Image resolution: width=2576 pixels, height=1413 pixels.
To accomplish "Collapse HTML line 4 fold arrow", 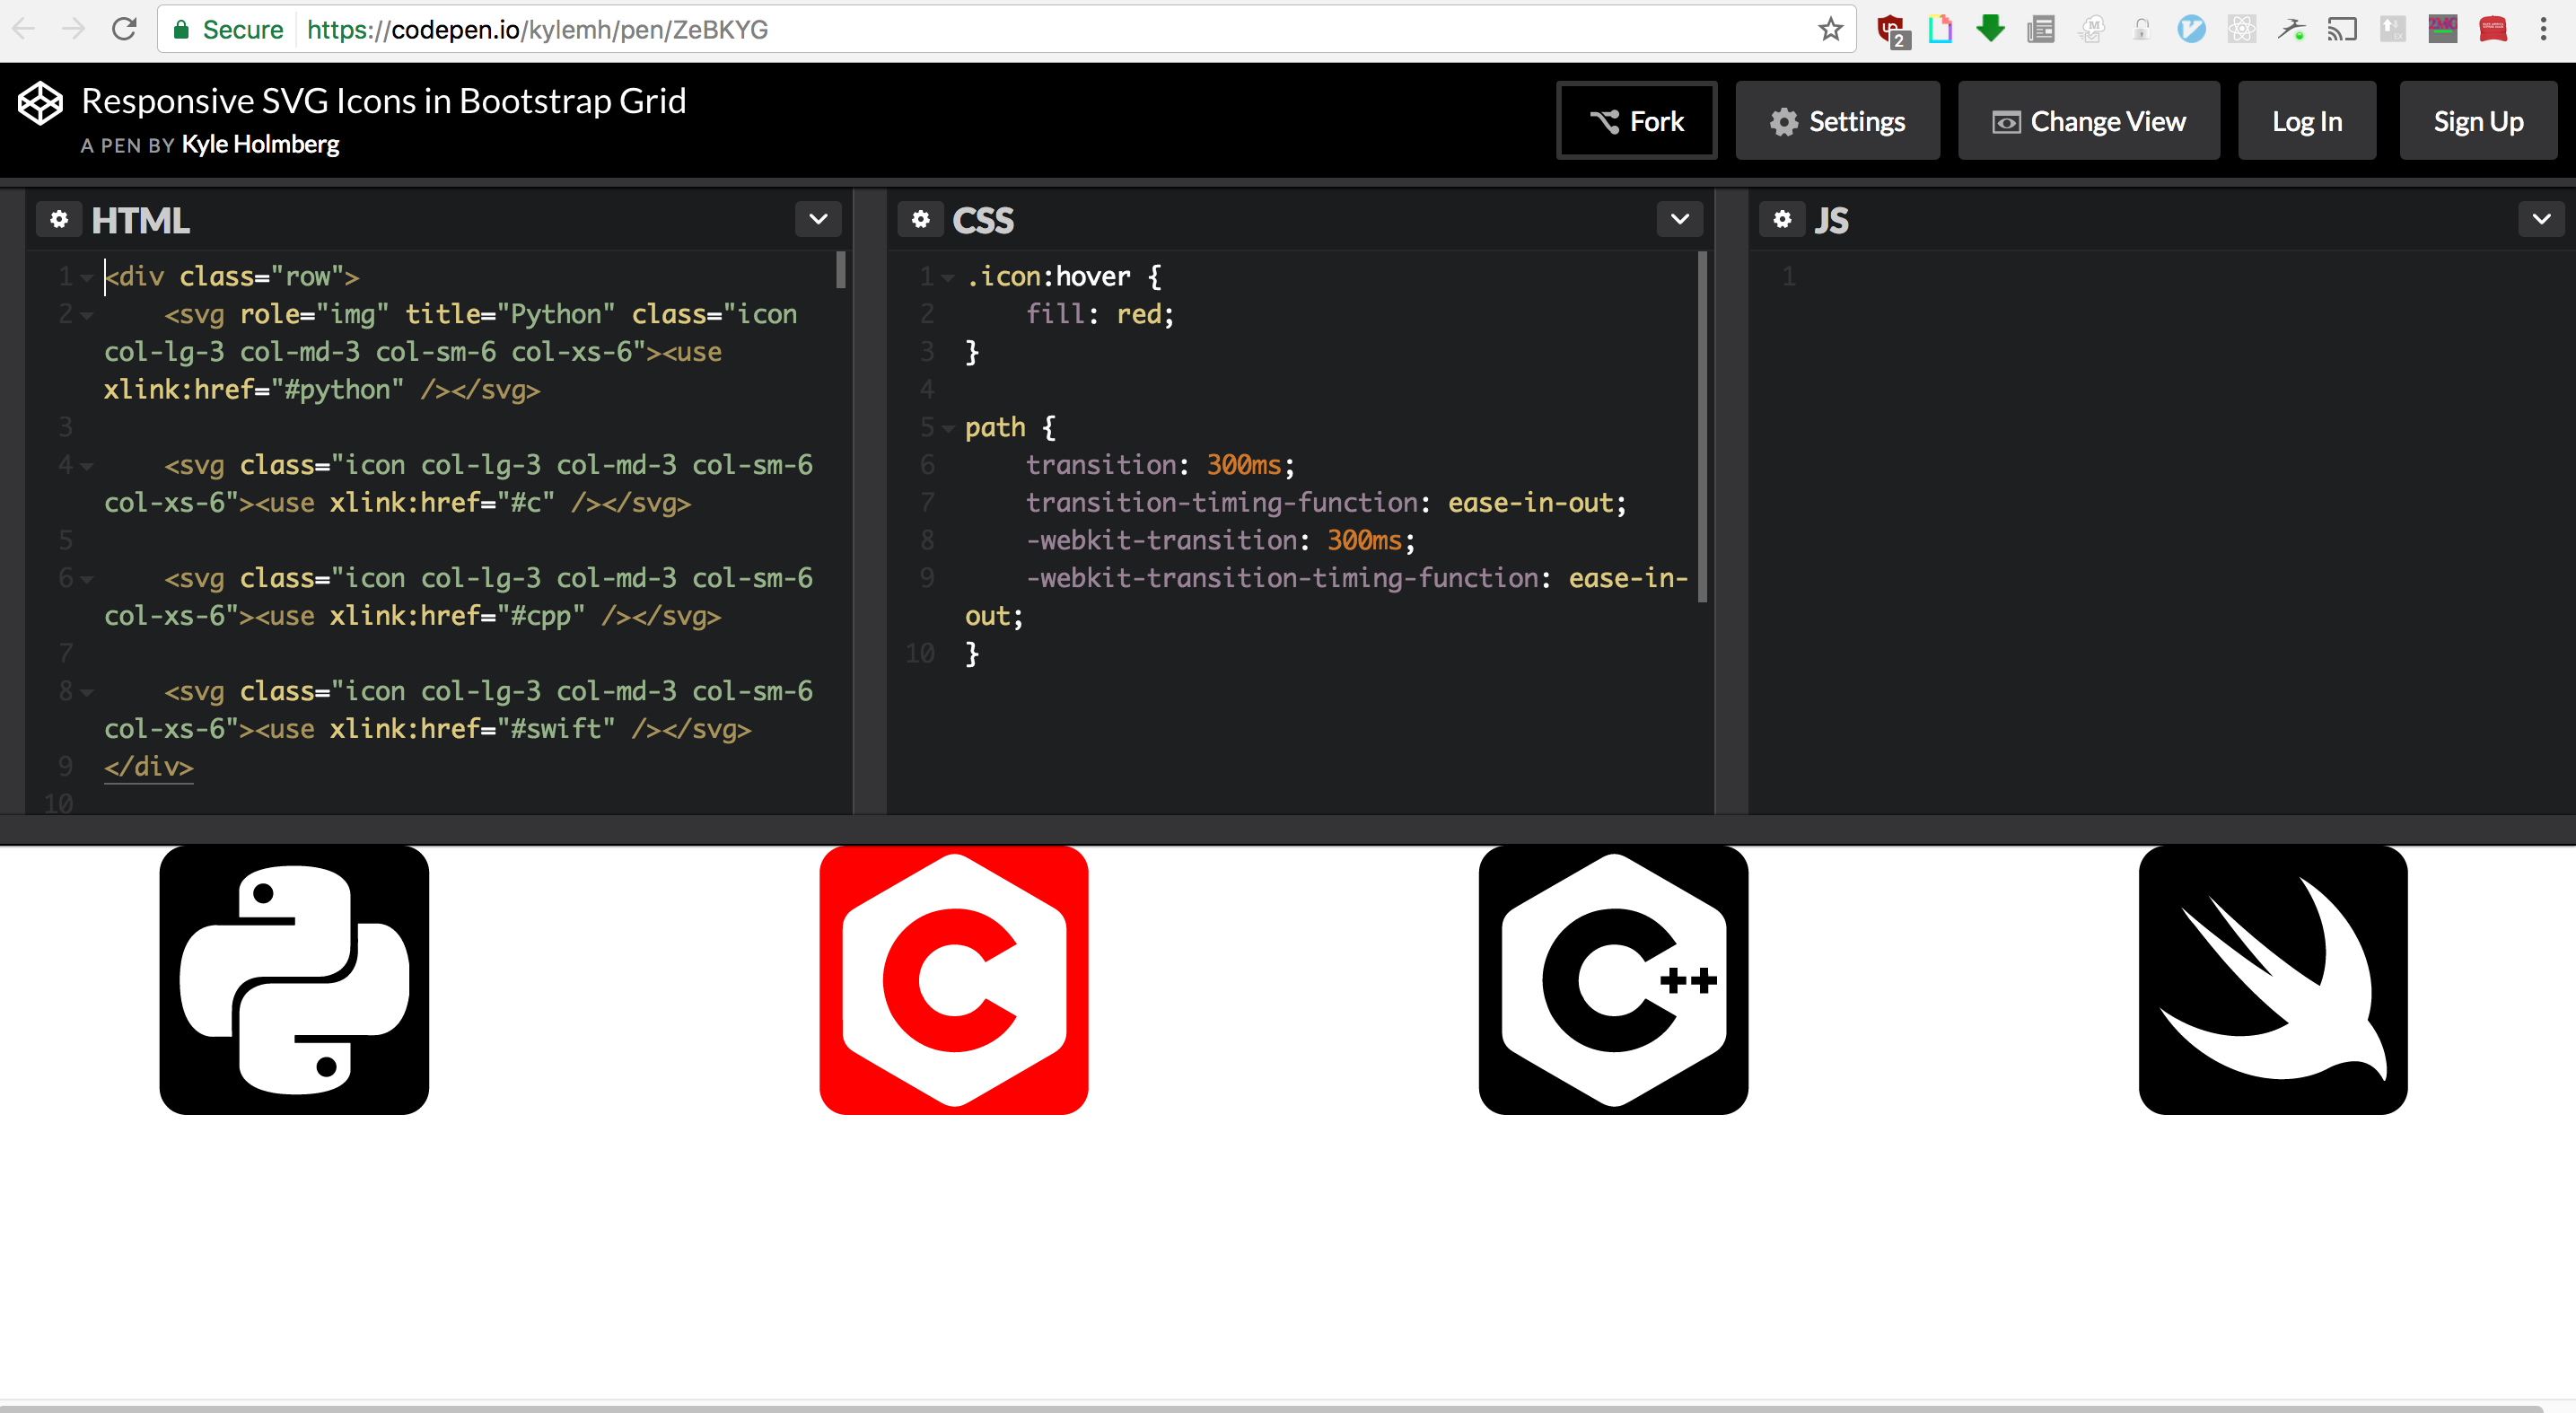I will coord(87,466).
